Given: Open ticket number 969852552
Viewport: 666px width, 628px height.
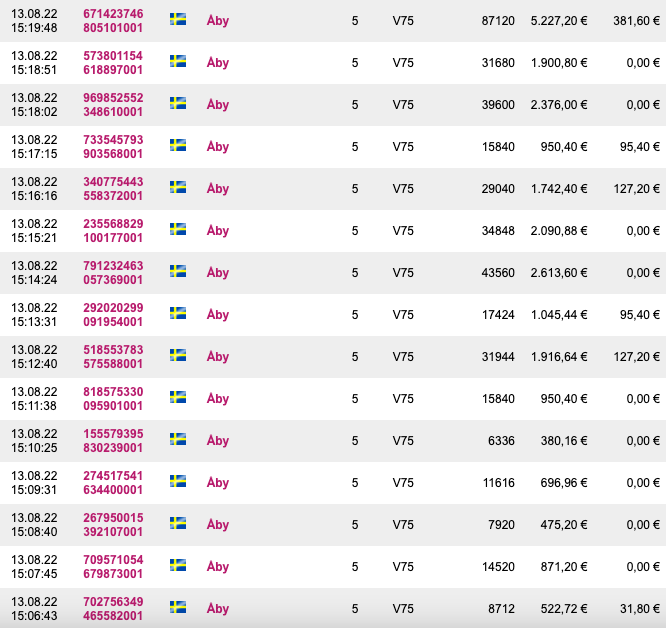Looking at the screenshot, I should [x=113, y=98].
